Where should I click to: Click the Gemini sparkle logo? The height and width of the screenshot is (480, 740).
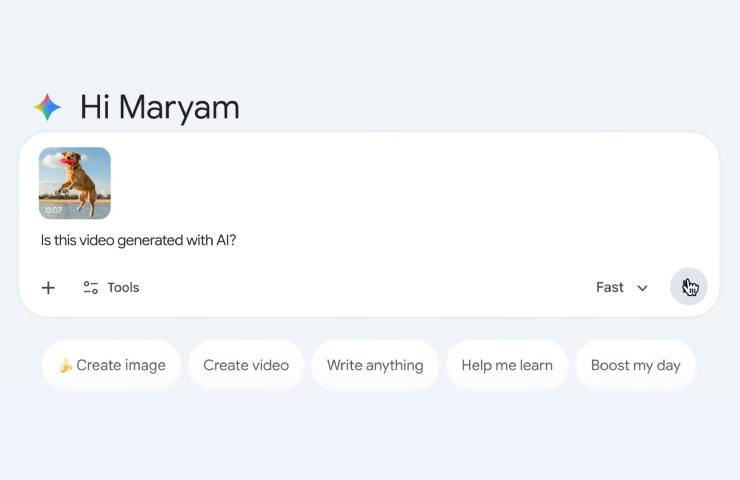pyautogui.click(x=47, y=107)
